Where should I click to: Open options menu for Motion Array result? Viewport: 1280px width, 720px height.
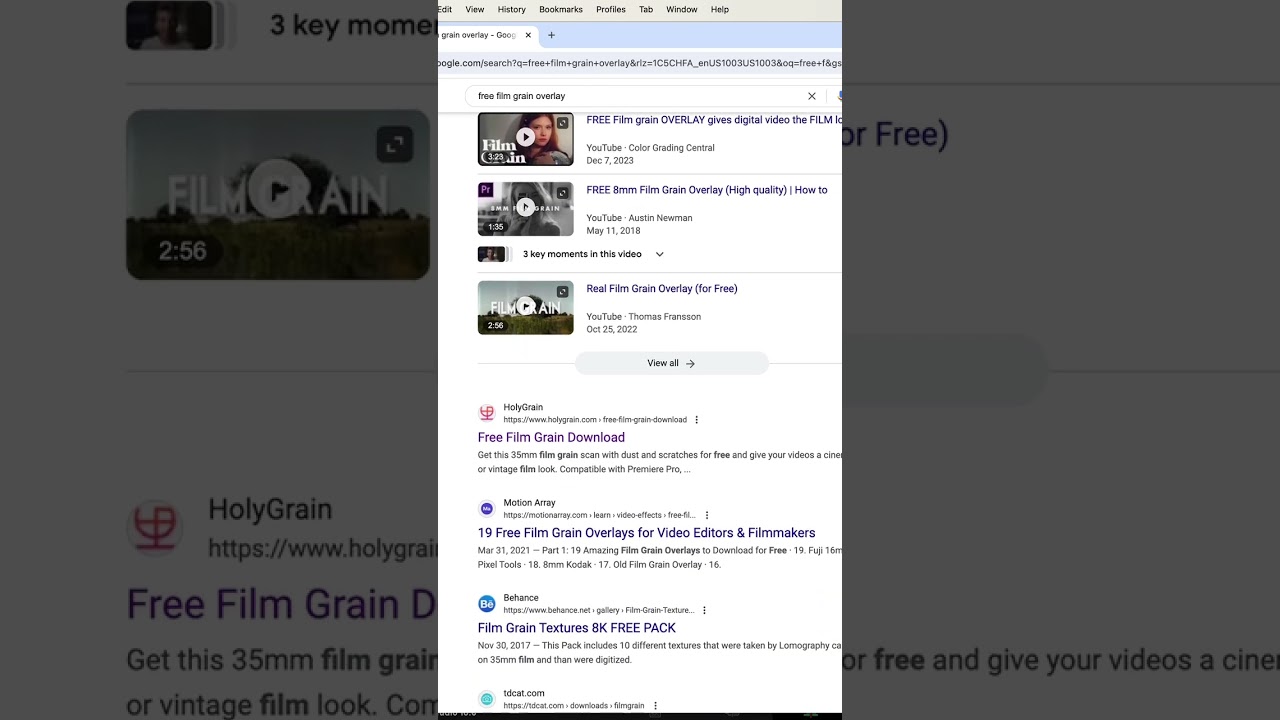[707, 515]
